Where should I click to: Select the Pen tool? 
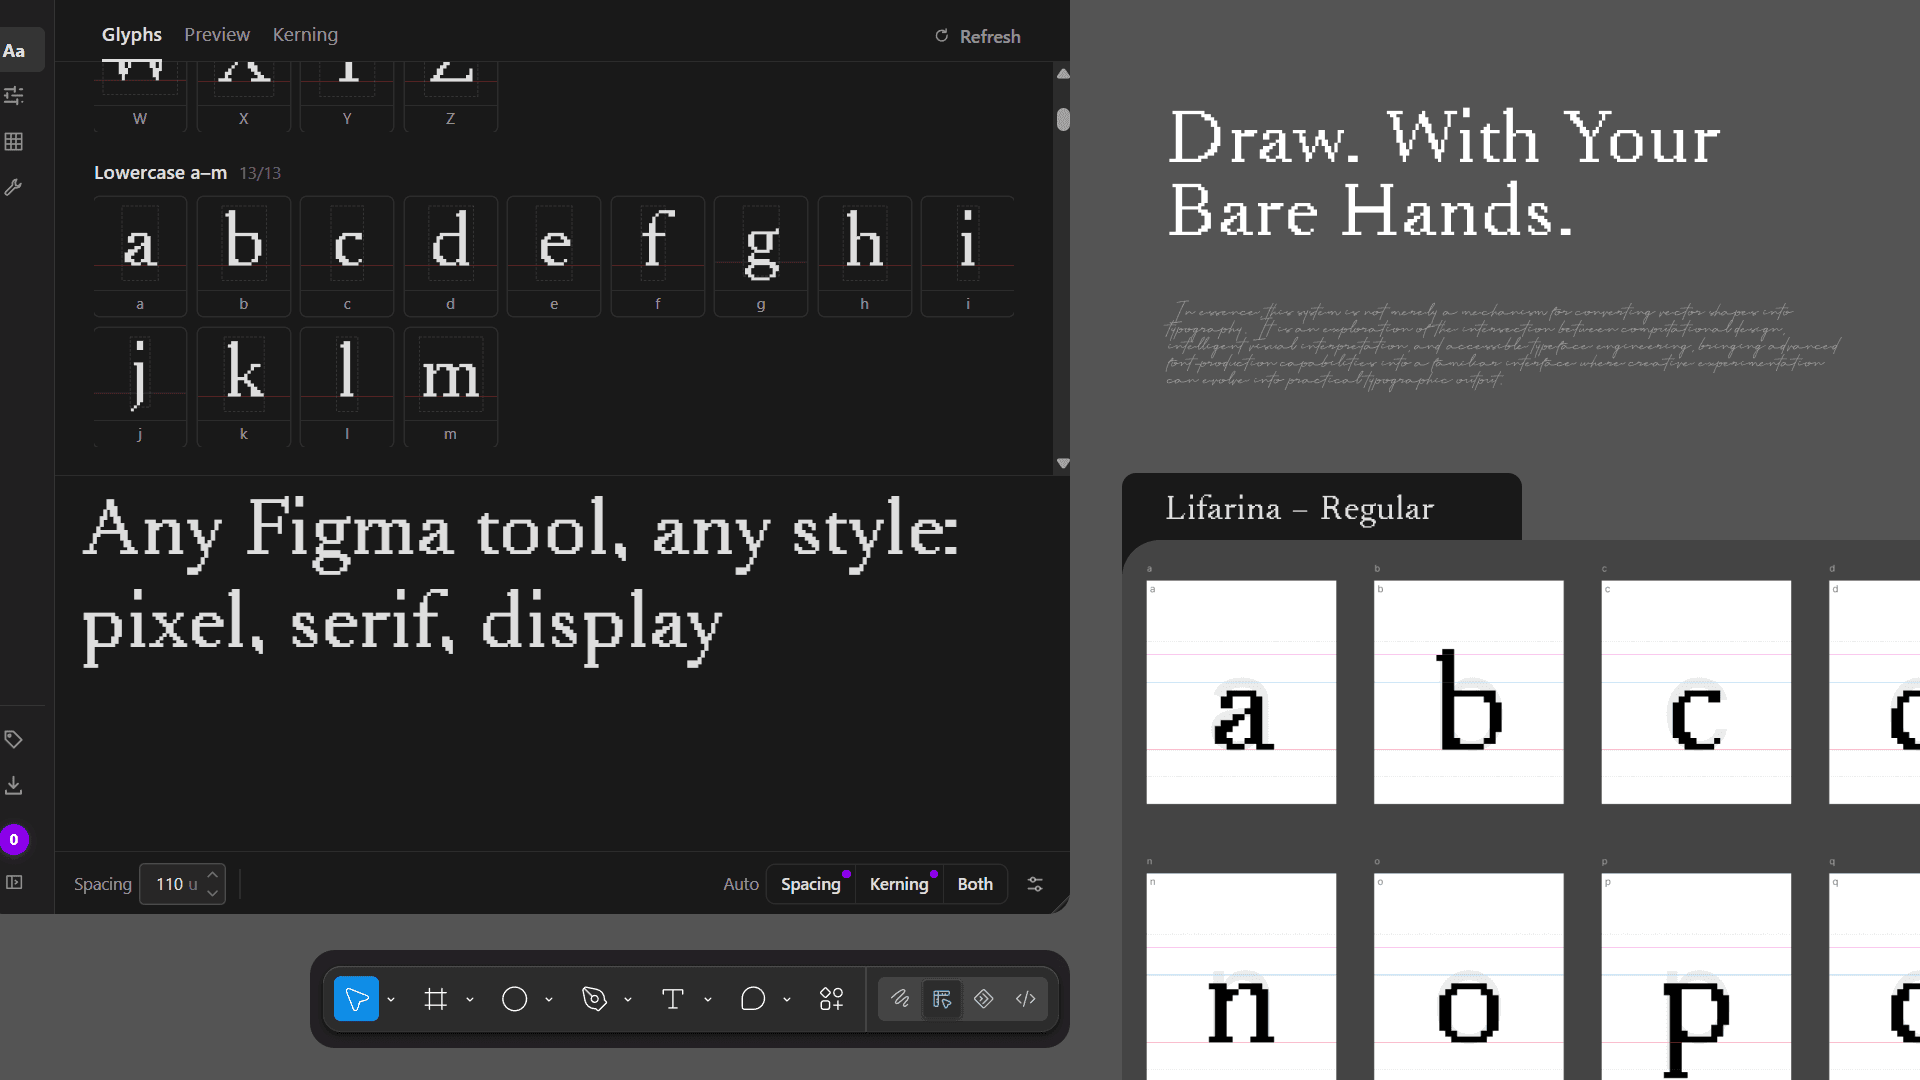[x=594, y=999]
